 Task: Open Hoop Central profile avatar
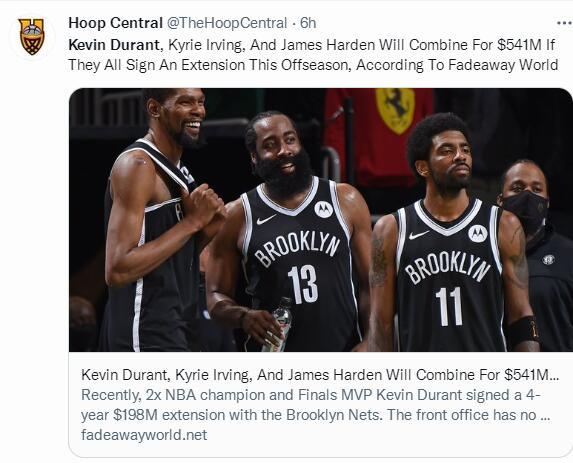[x=32, y=37]
